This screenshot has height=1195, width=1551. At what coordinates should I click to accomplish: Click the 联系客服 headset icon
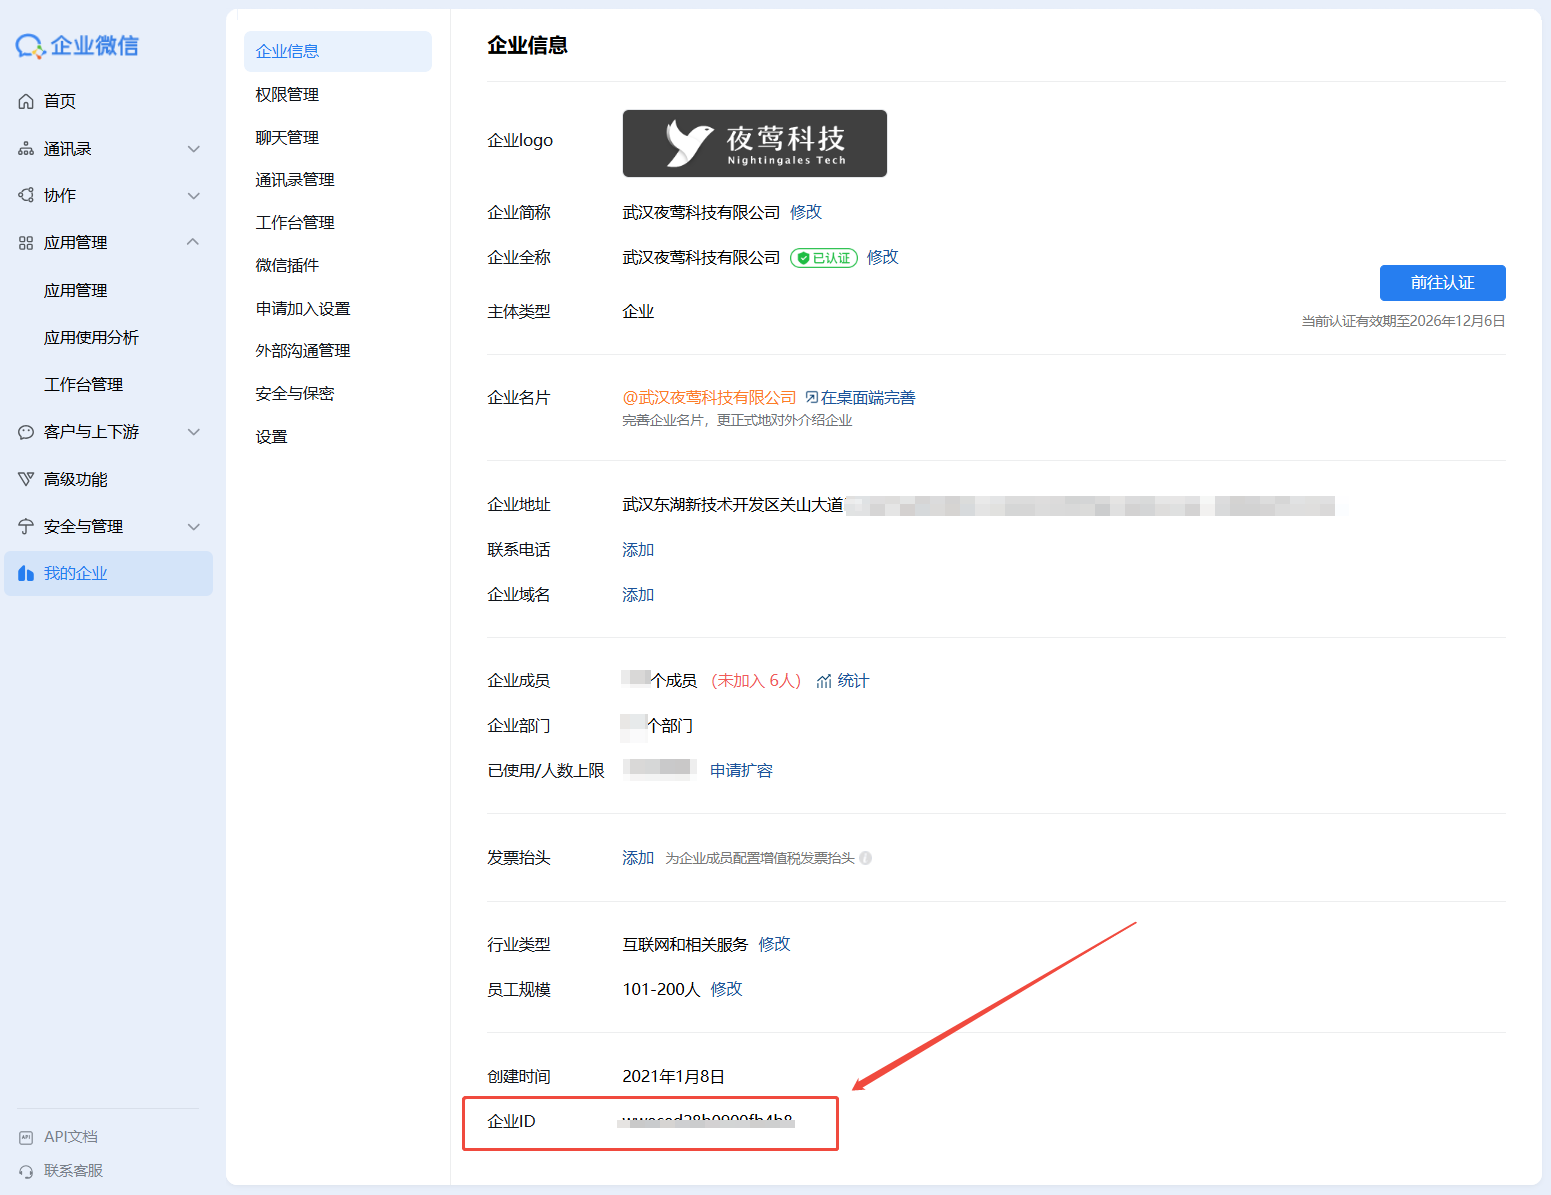click(x=26, y=1171)
